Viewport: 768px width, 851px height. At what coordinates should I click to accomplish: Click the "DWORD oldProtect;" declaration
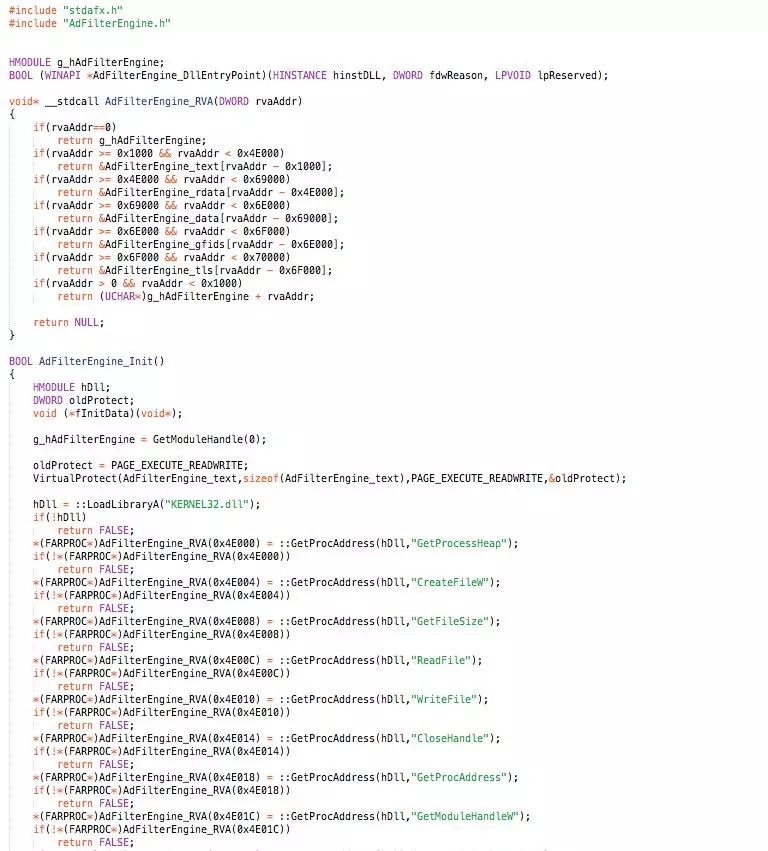tap(74, 400)
